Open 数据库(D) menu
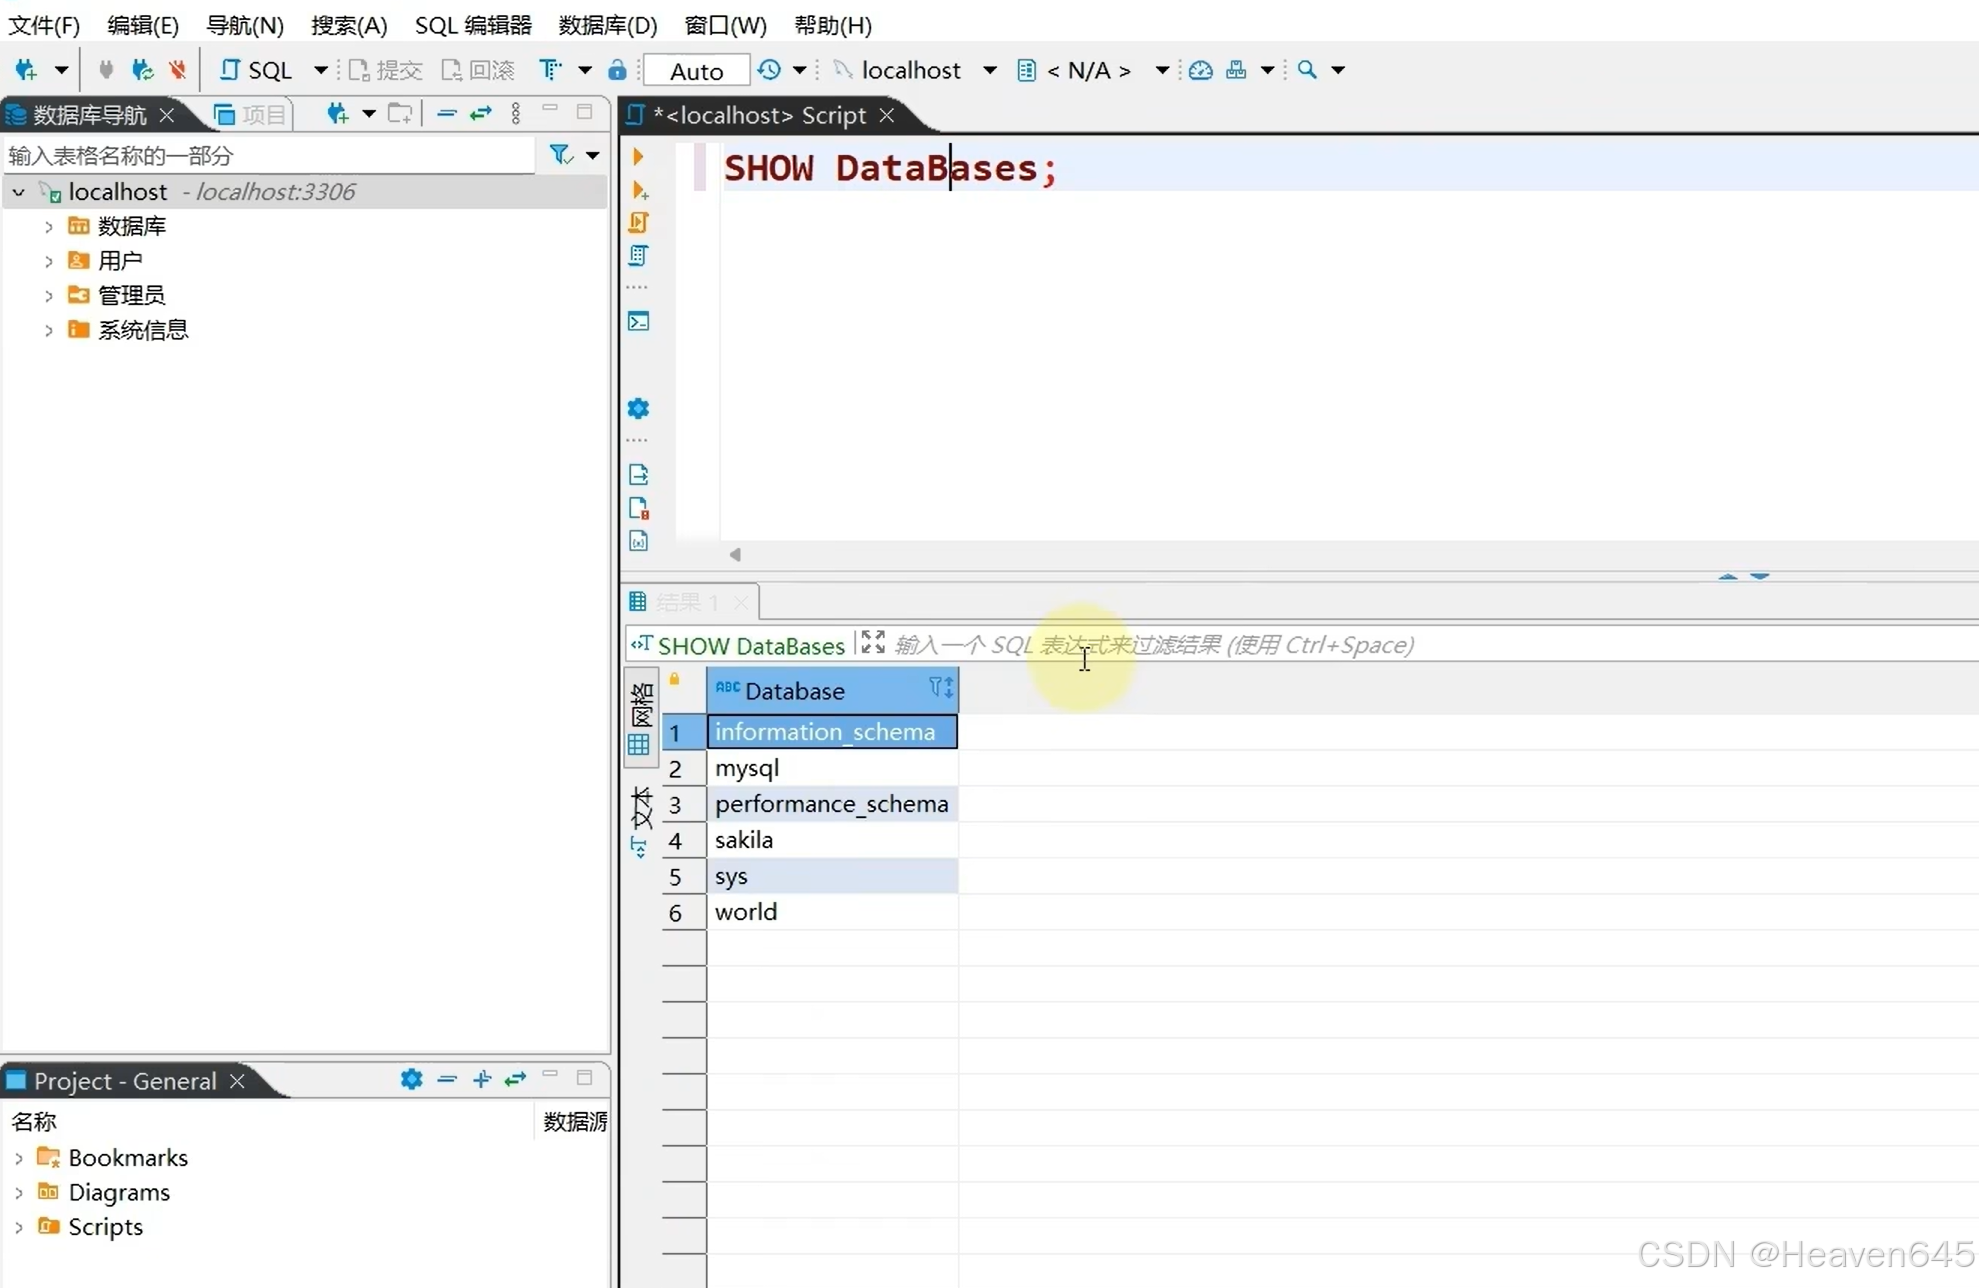 coord(608,25)
